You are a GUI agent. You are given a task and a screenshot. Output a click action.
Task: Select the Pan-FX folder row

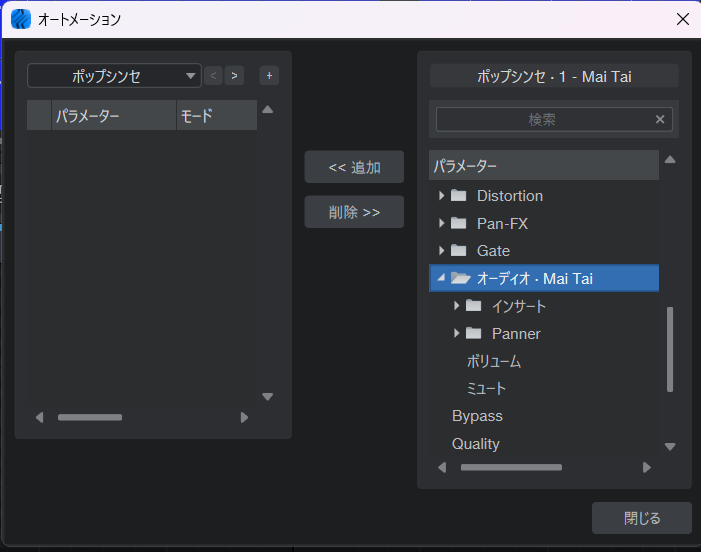pyautogui.click(x=544, y=223)
